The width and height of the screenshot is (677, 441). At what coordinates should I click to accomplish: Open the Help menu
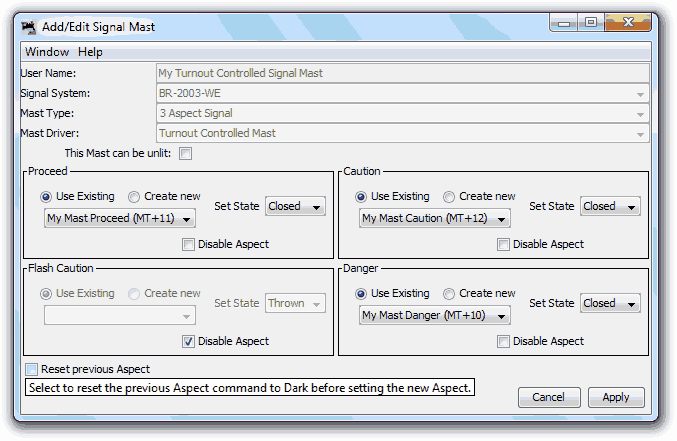90,52
